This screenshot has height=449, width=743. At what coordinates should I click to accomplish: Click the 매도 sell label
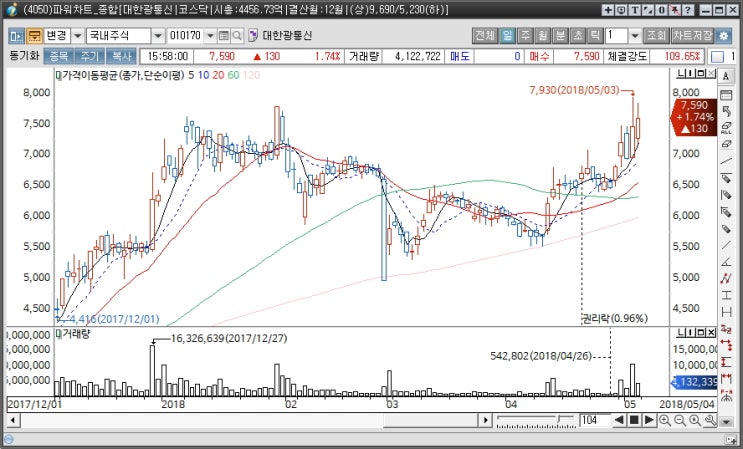tap(460, 56)
